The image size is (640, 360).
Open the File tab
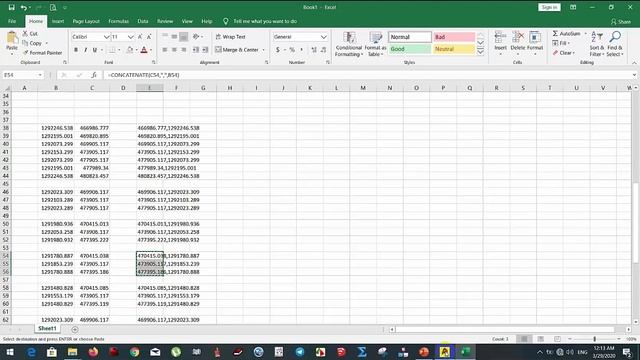pos(12,21)
